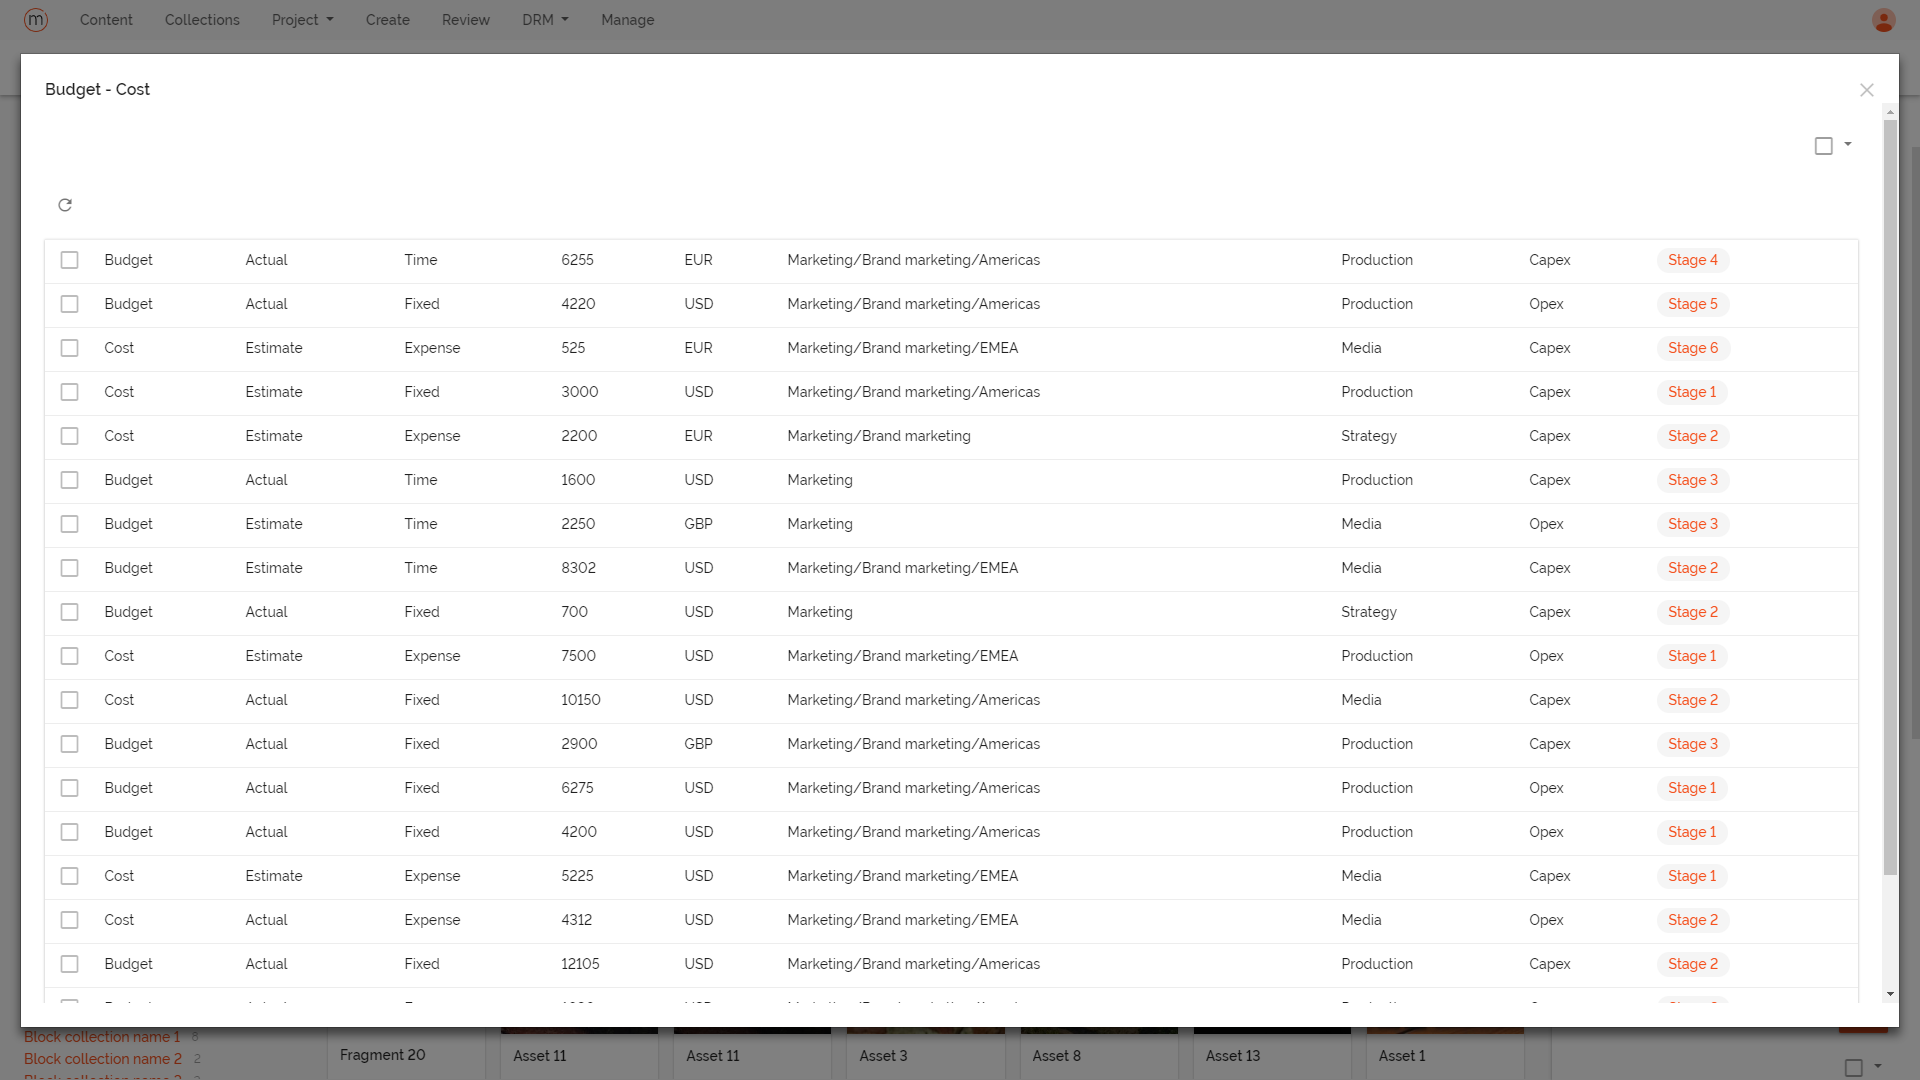
Task: Click the Stage 5 tag
Action: pyautogui.click(x=1693, y=304)
